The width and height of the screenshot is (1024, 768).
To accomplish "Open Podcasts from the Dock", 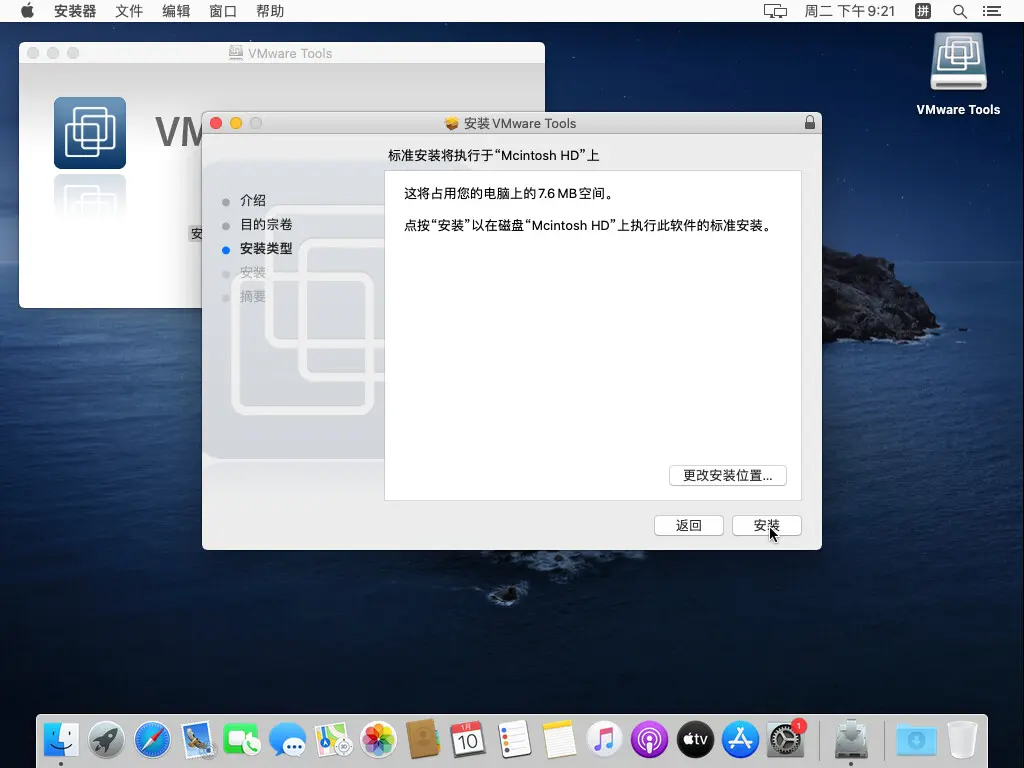I will 649,740.
